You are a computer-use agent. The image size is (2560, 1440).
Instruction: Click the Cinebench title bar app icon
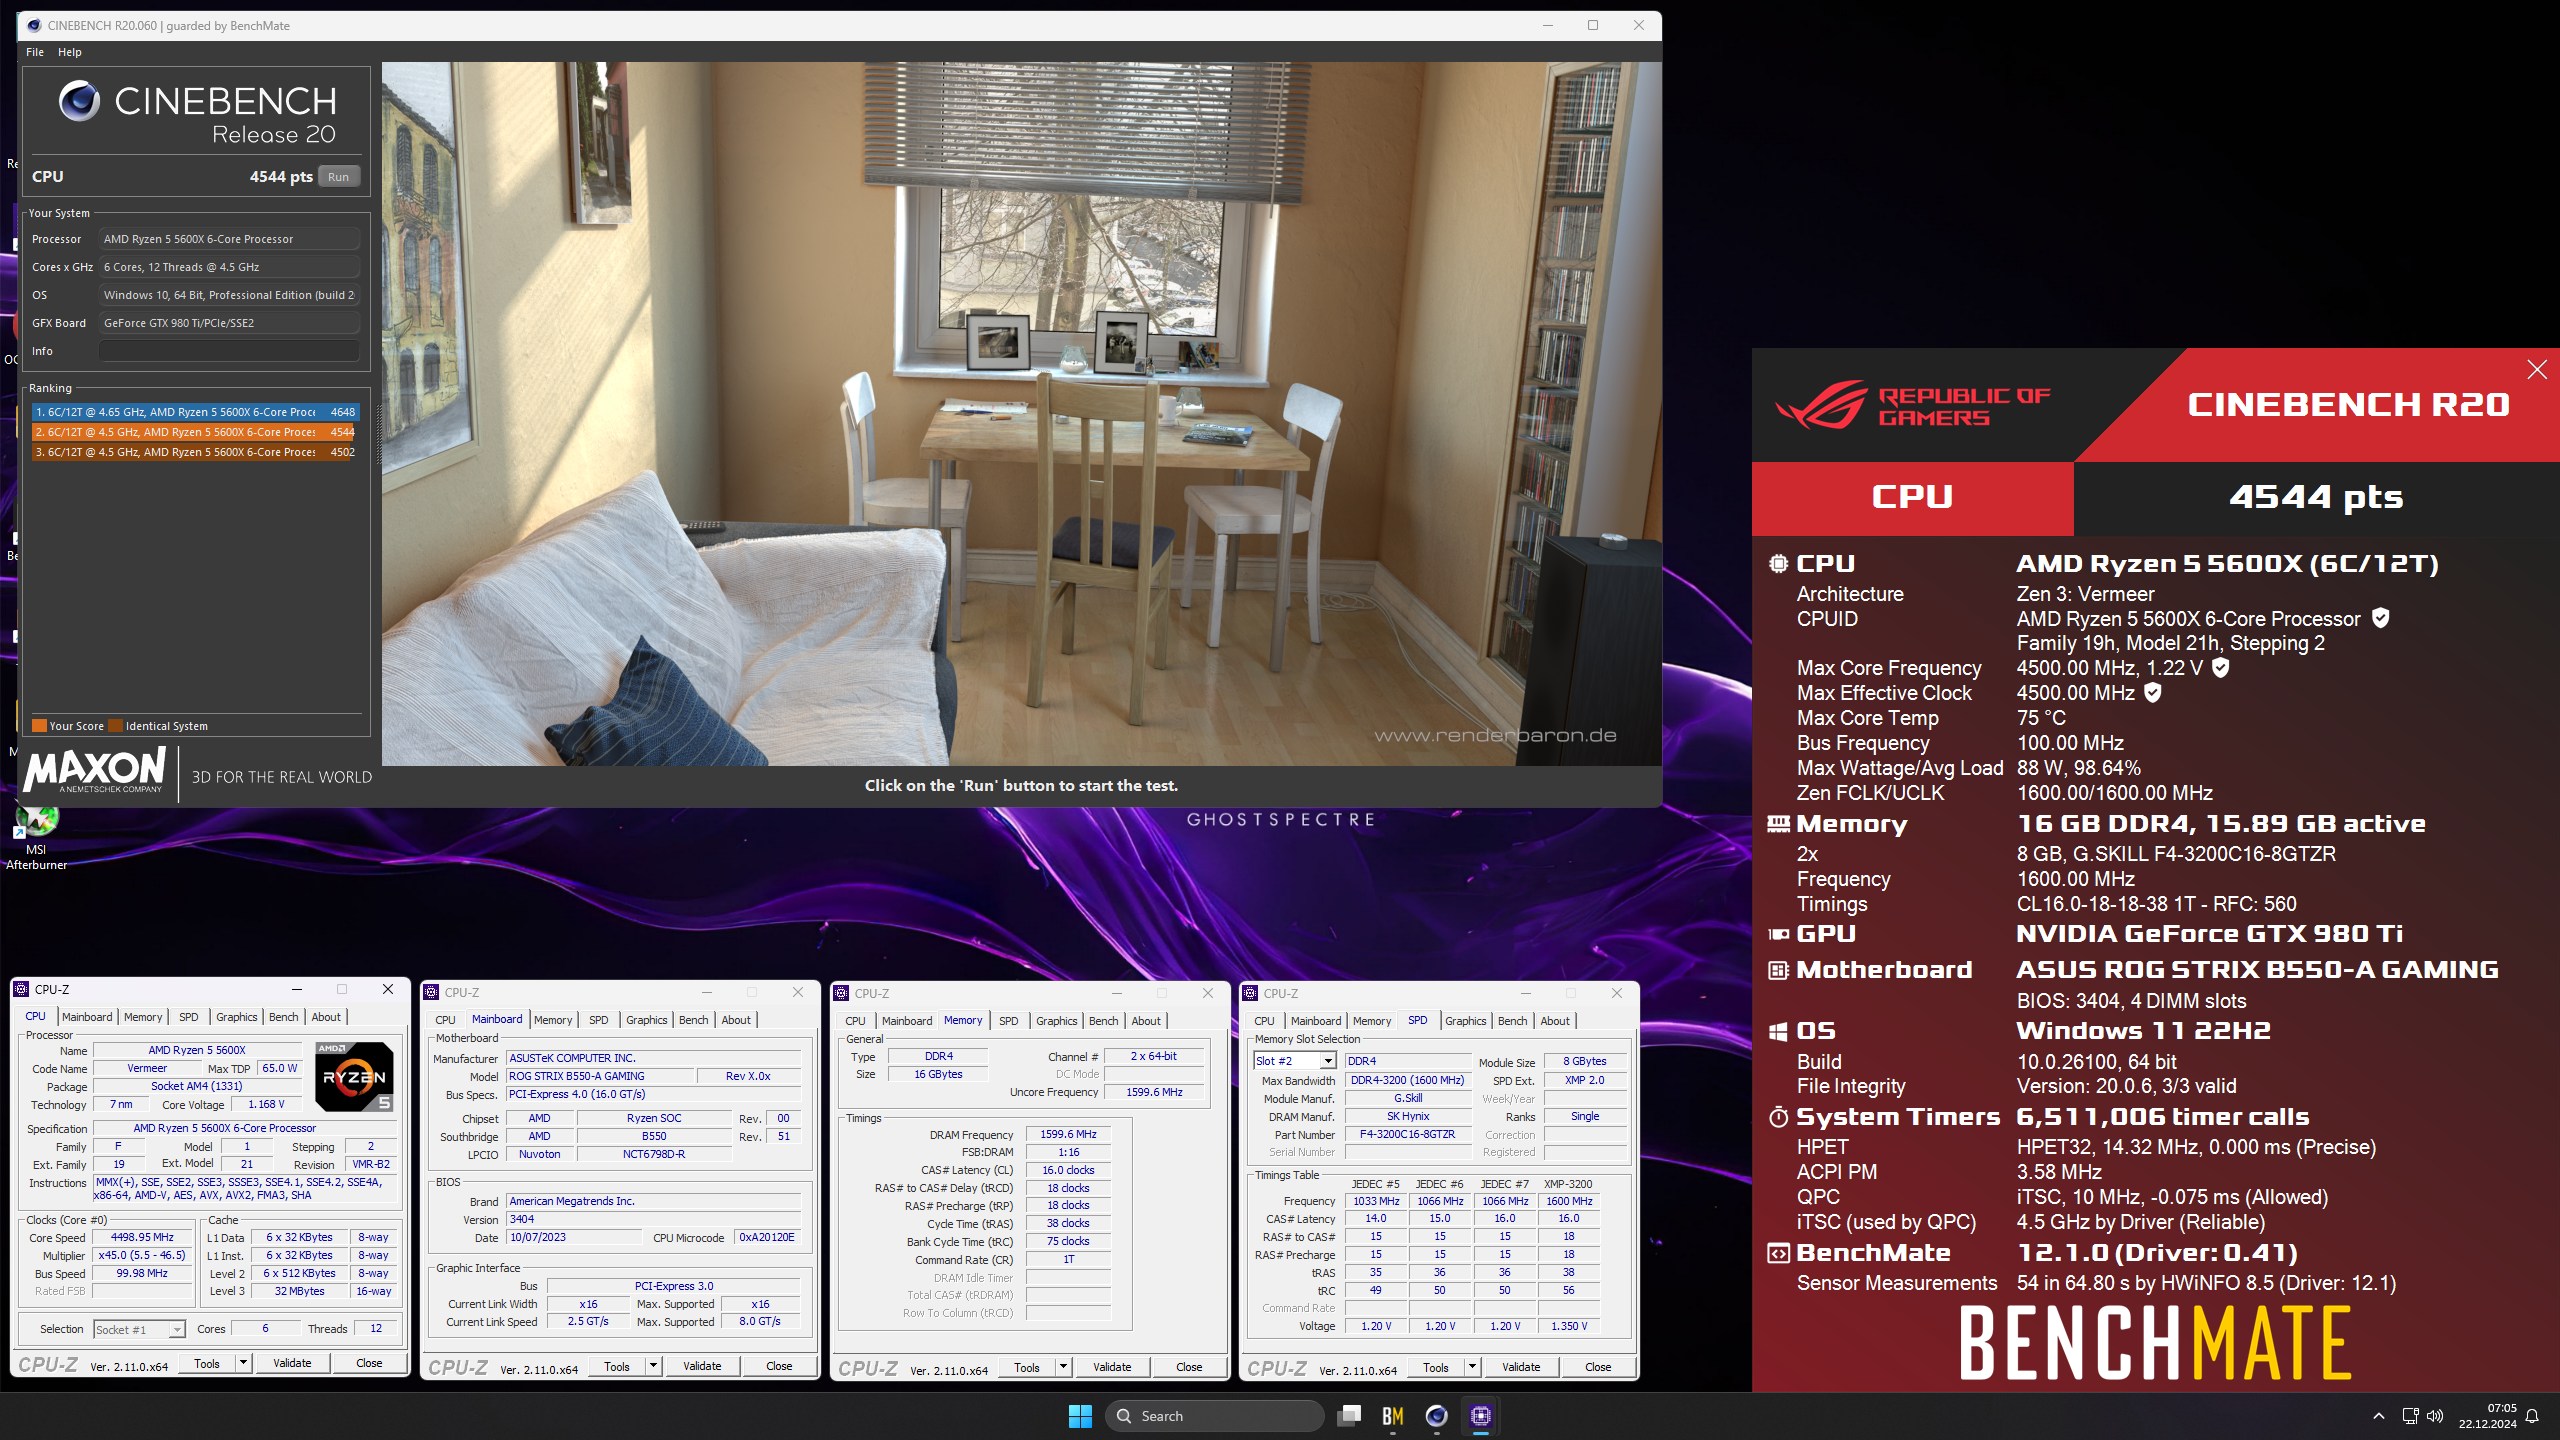(34, 25)
